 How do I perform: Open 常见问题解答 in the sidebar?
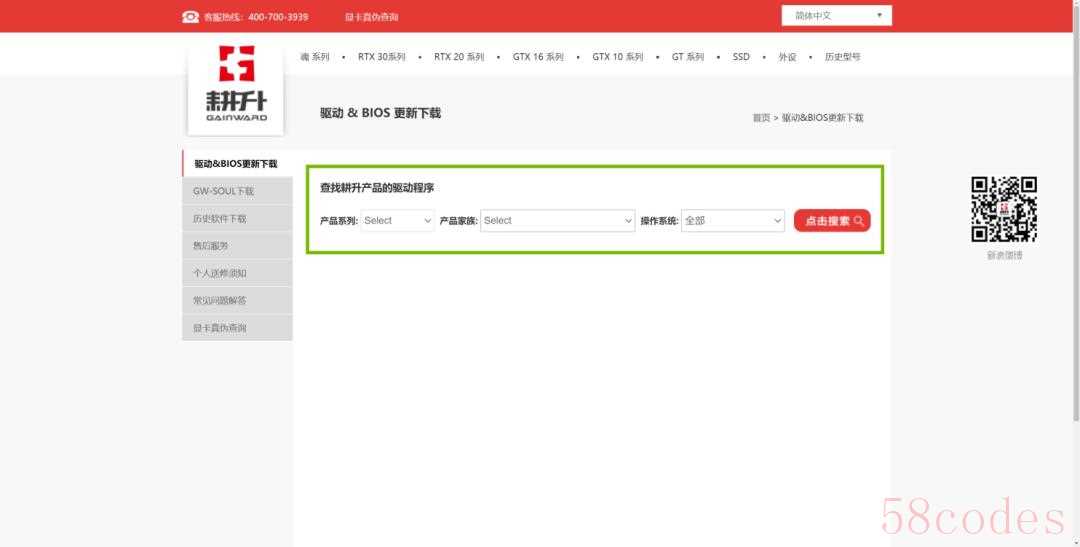[219, 300]
